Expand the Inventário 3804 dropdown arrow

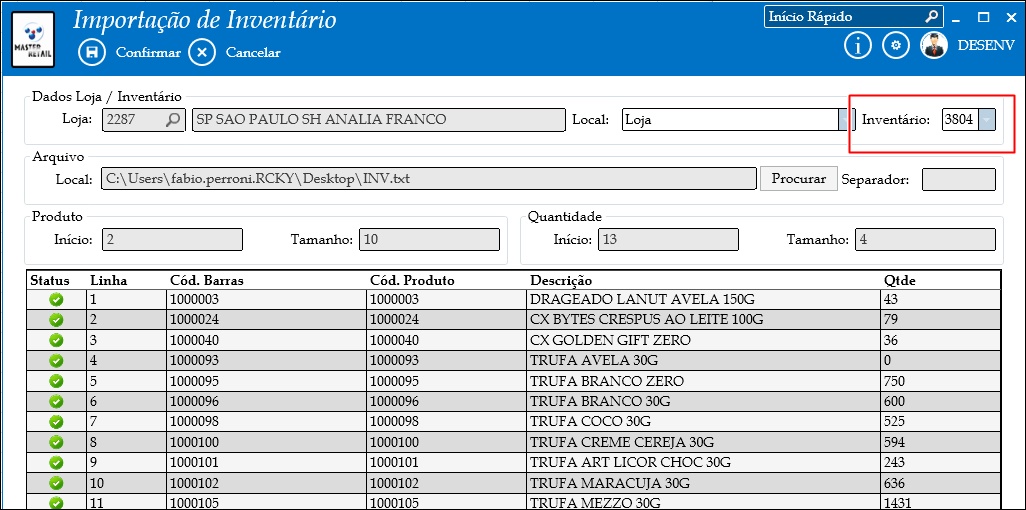(987, 120)
